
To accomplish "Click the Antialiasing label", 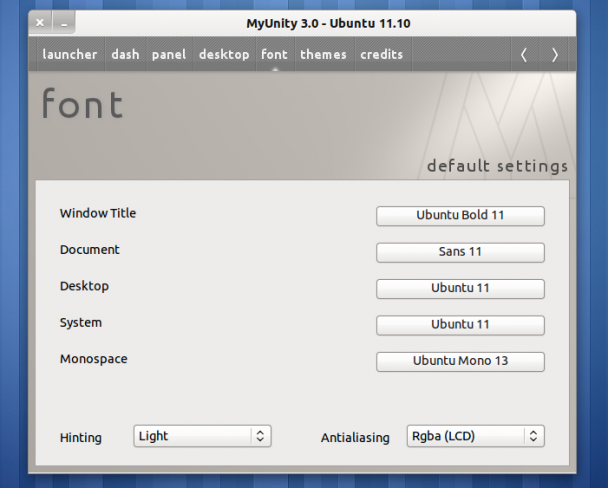I will (x=355, y=438).
